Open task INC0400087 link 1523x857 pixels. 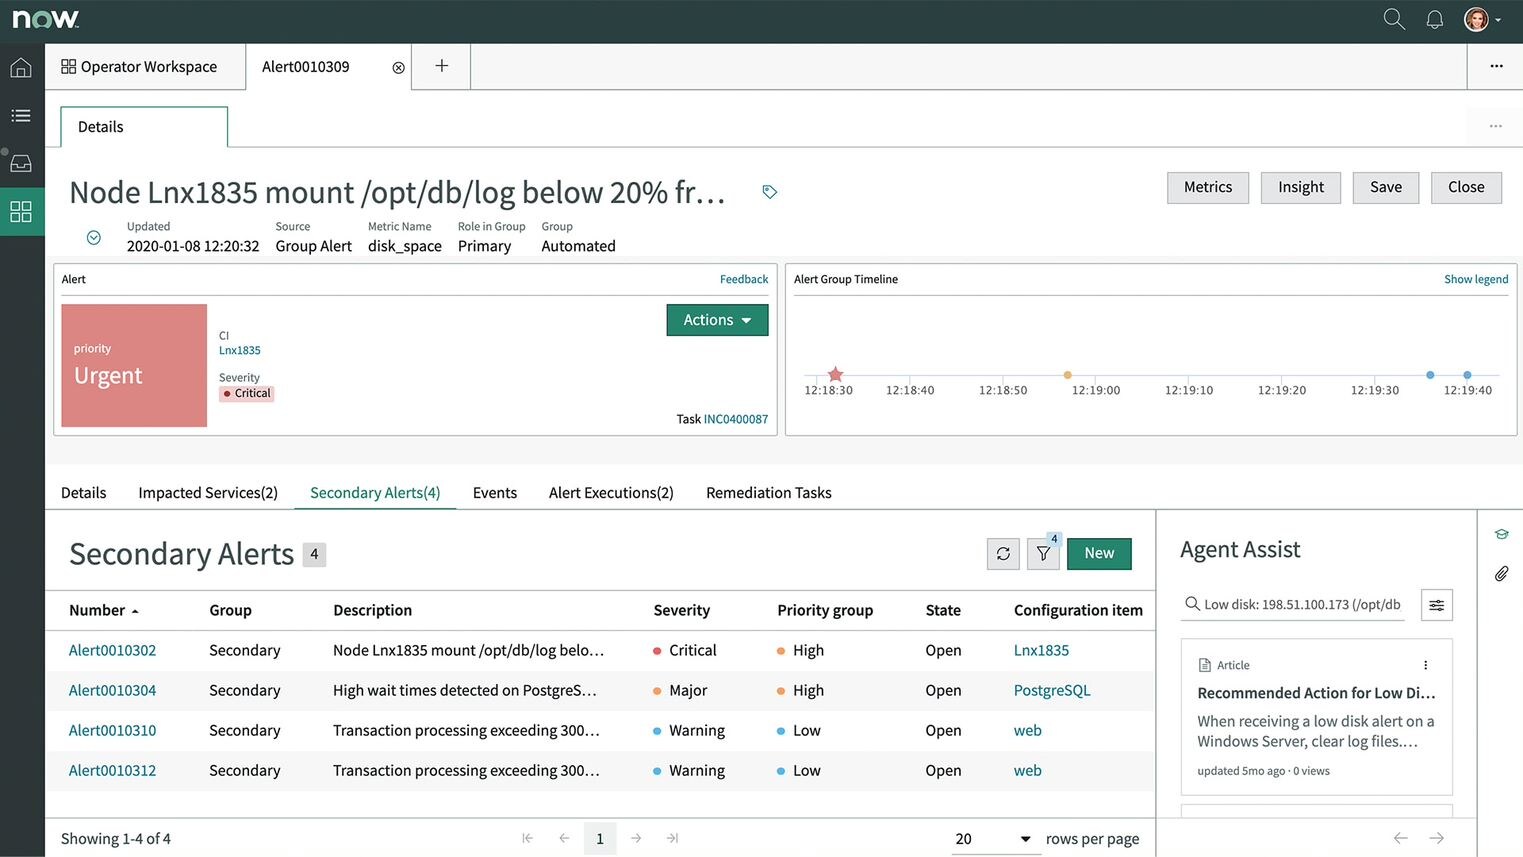tap(737, 419)
